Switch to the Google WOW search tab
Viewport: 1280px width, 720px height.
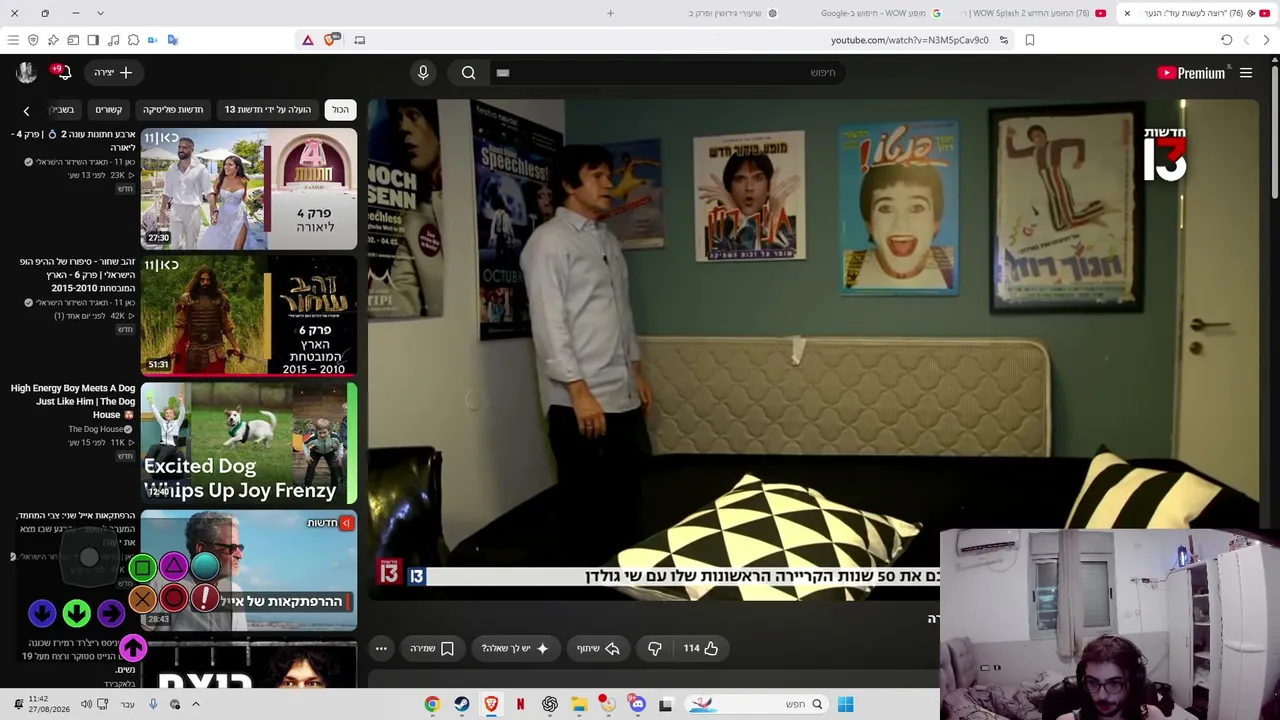[x=880, y=13]
